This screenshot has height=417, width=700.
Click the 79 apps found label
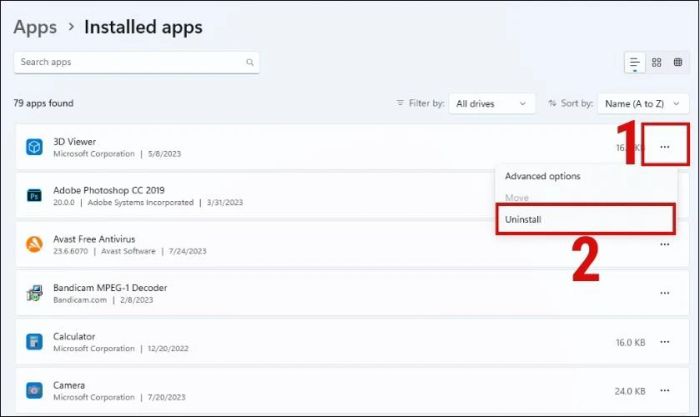43,103
